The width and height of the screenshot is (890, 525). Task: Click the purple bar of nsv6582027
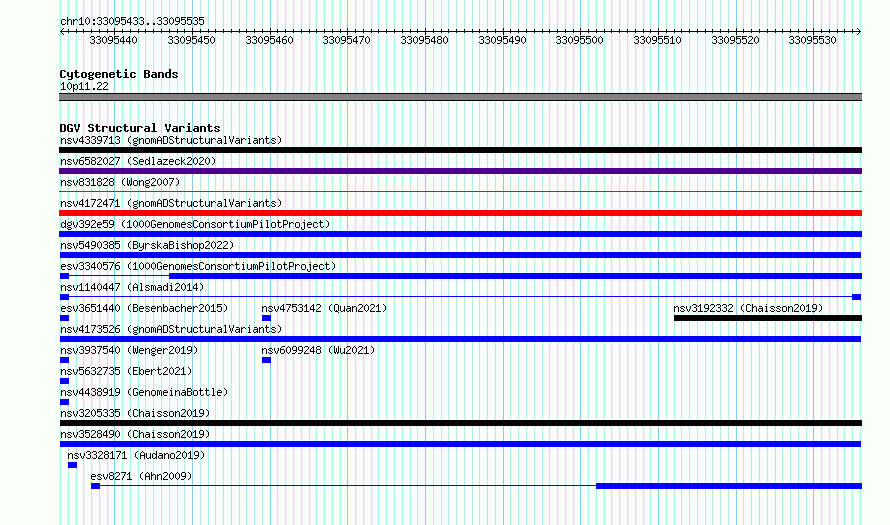(460, 171)
